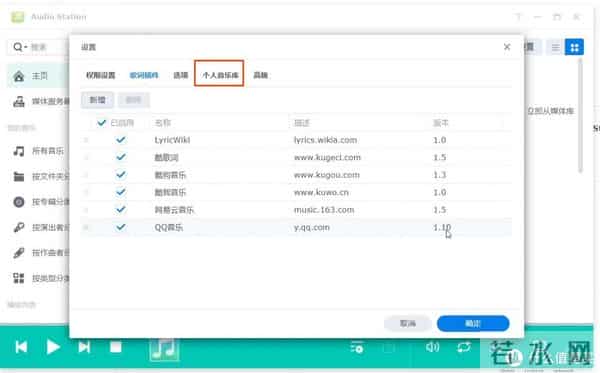Uncheck the www.kugeci.com plugin checkbox
Viewport: 600px width, 373px height.
tap(121, 157)
